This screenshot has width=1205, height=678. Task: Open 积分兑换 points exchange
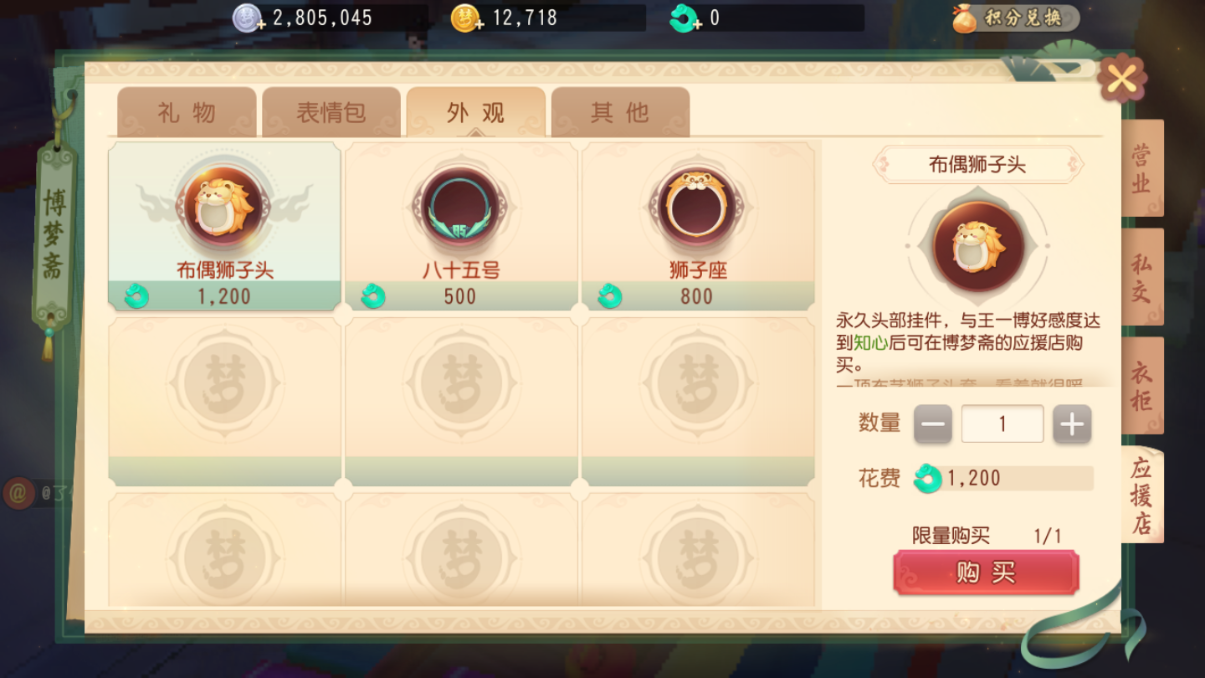pos(1015,18)
